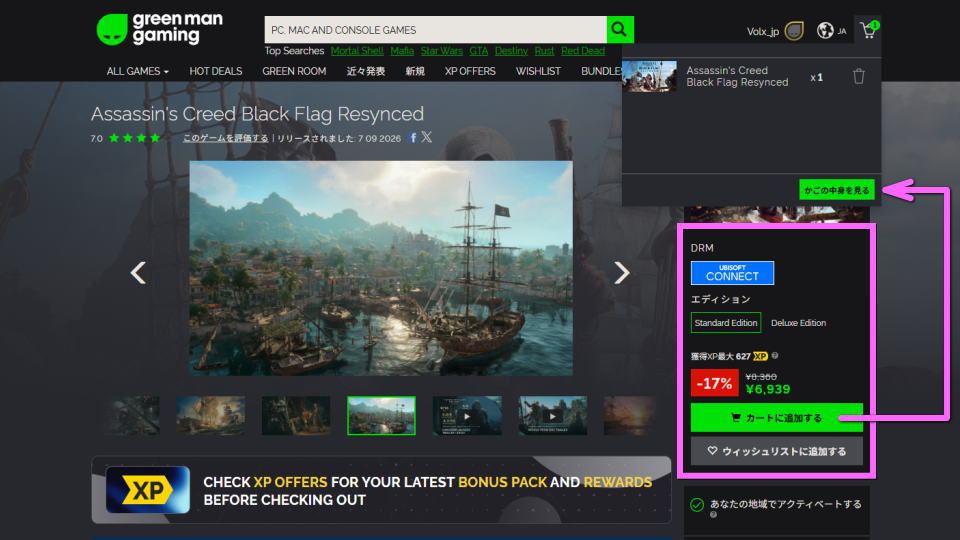The height and width of the screenshot is (540, 960).
Task: Click the Star Wars top search link
Action: tap(441, 51)
